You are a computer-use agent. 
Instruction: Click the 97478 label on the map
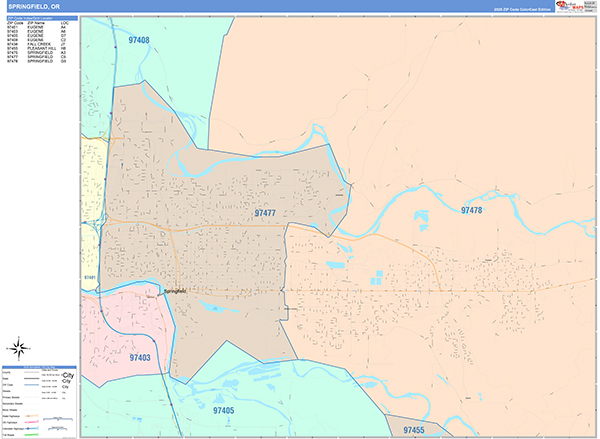tap(471, 210)
